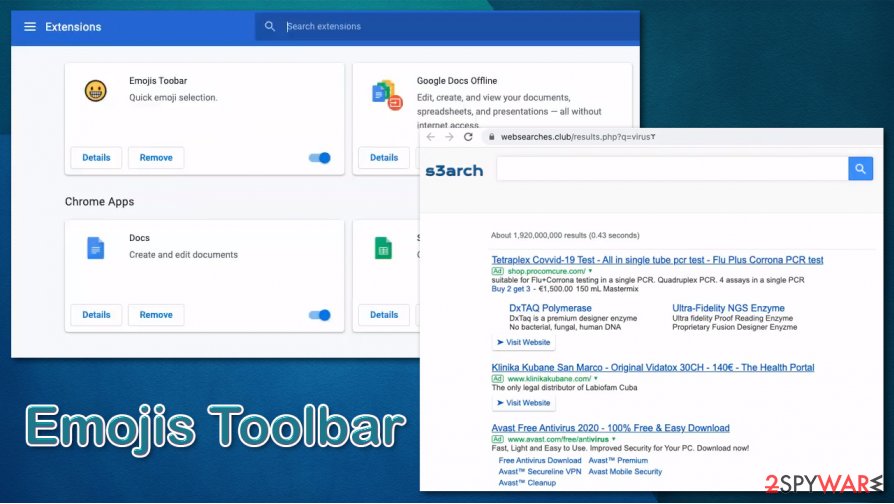Open the Free Antivirus Download sitelink
This screenshot has height=504, width=894.
540,461
